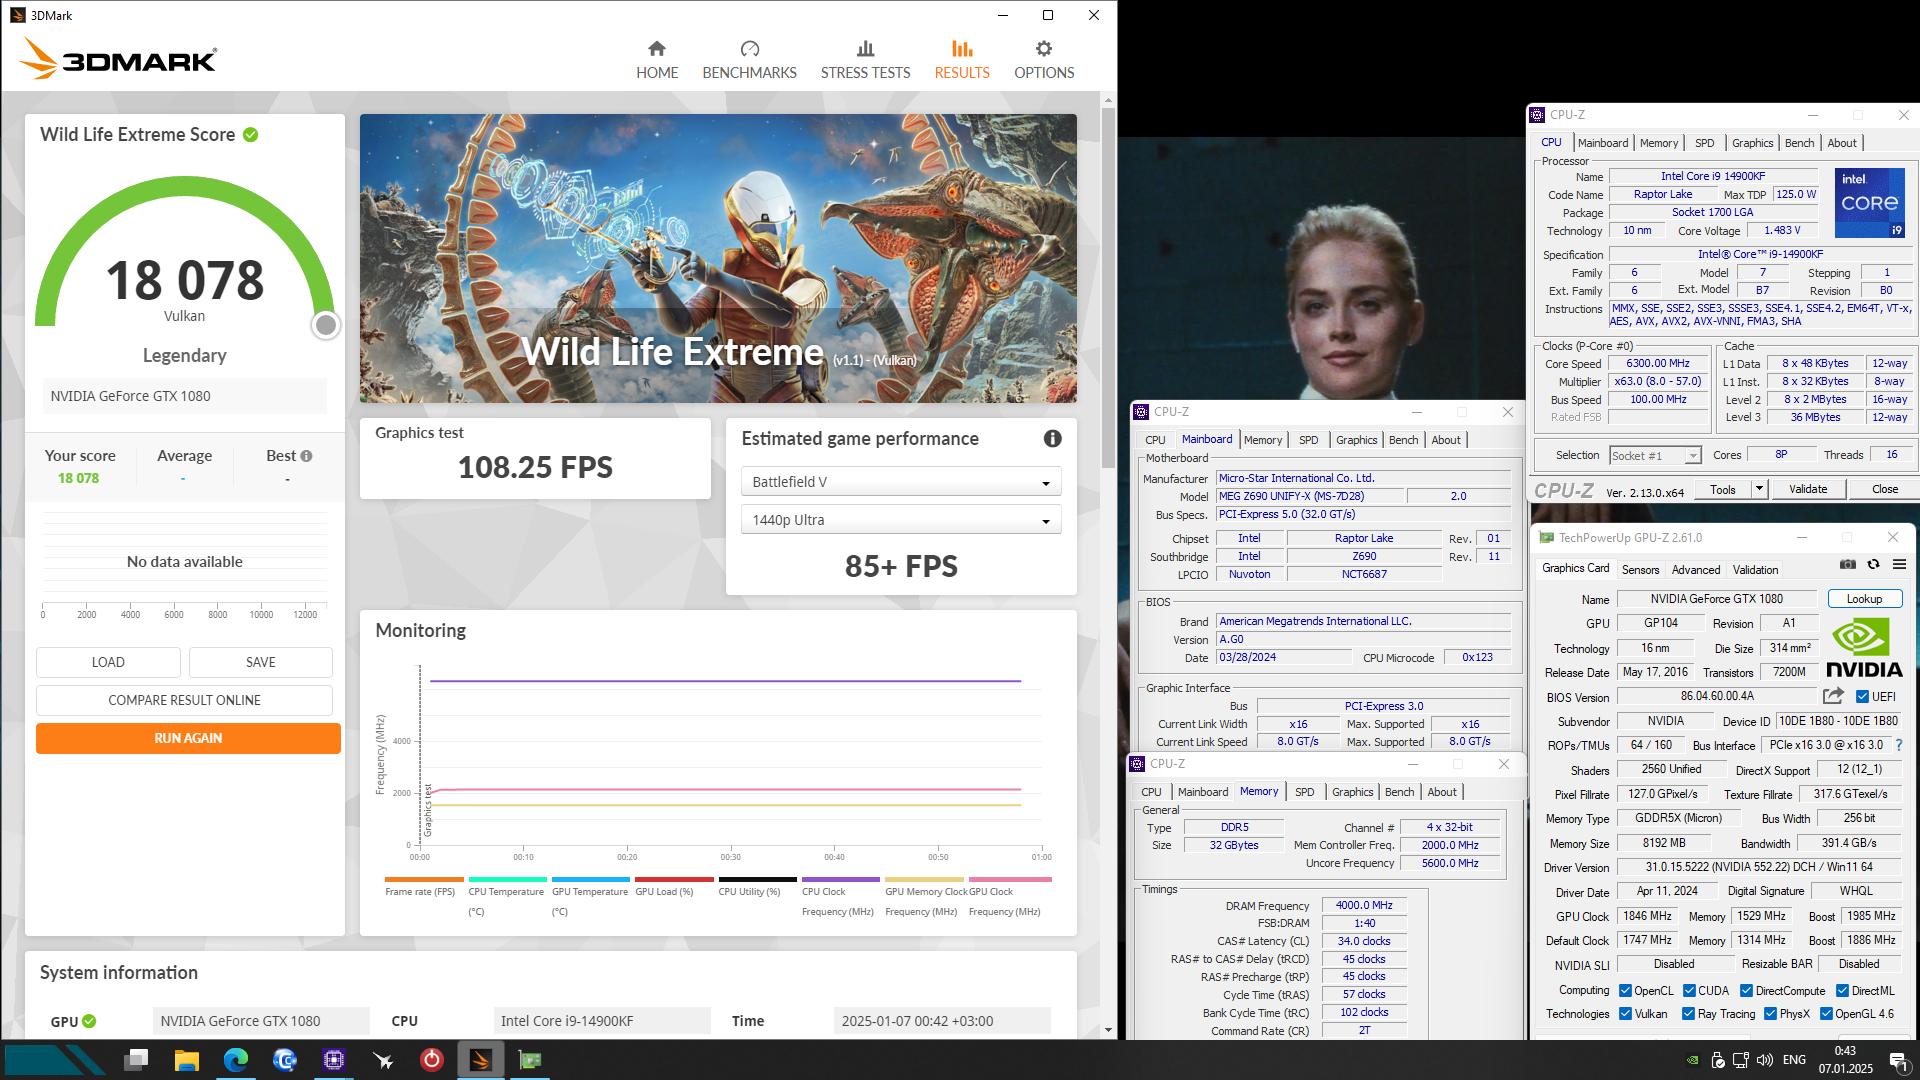Click the scrollbar down arrow in 3DMark
Viewport: 1920px width, 1080px height.
coord(1108,1030)
